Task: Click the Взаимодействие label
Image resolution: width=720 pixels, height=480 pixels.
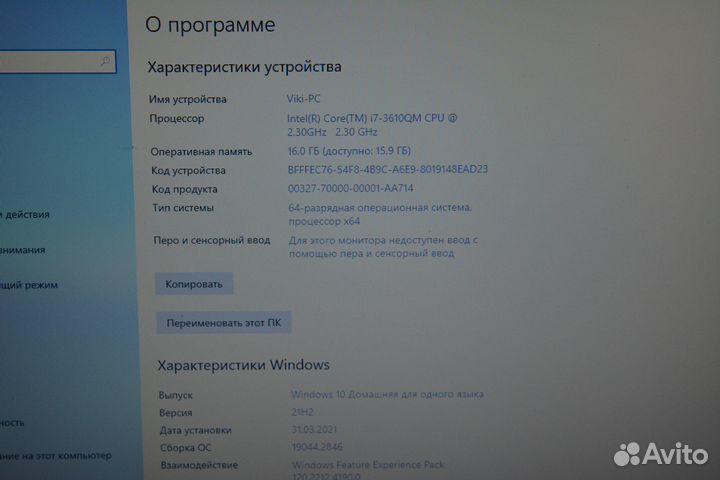Action: coord(199,465)
